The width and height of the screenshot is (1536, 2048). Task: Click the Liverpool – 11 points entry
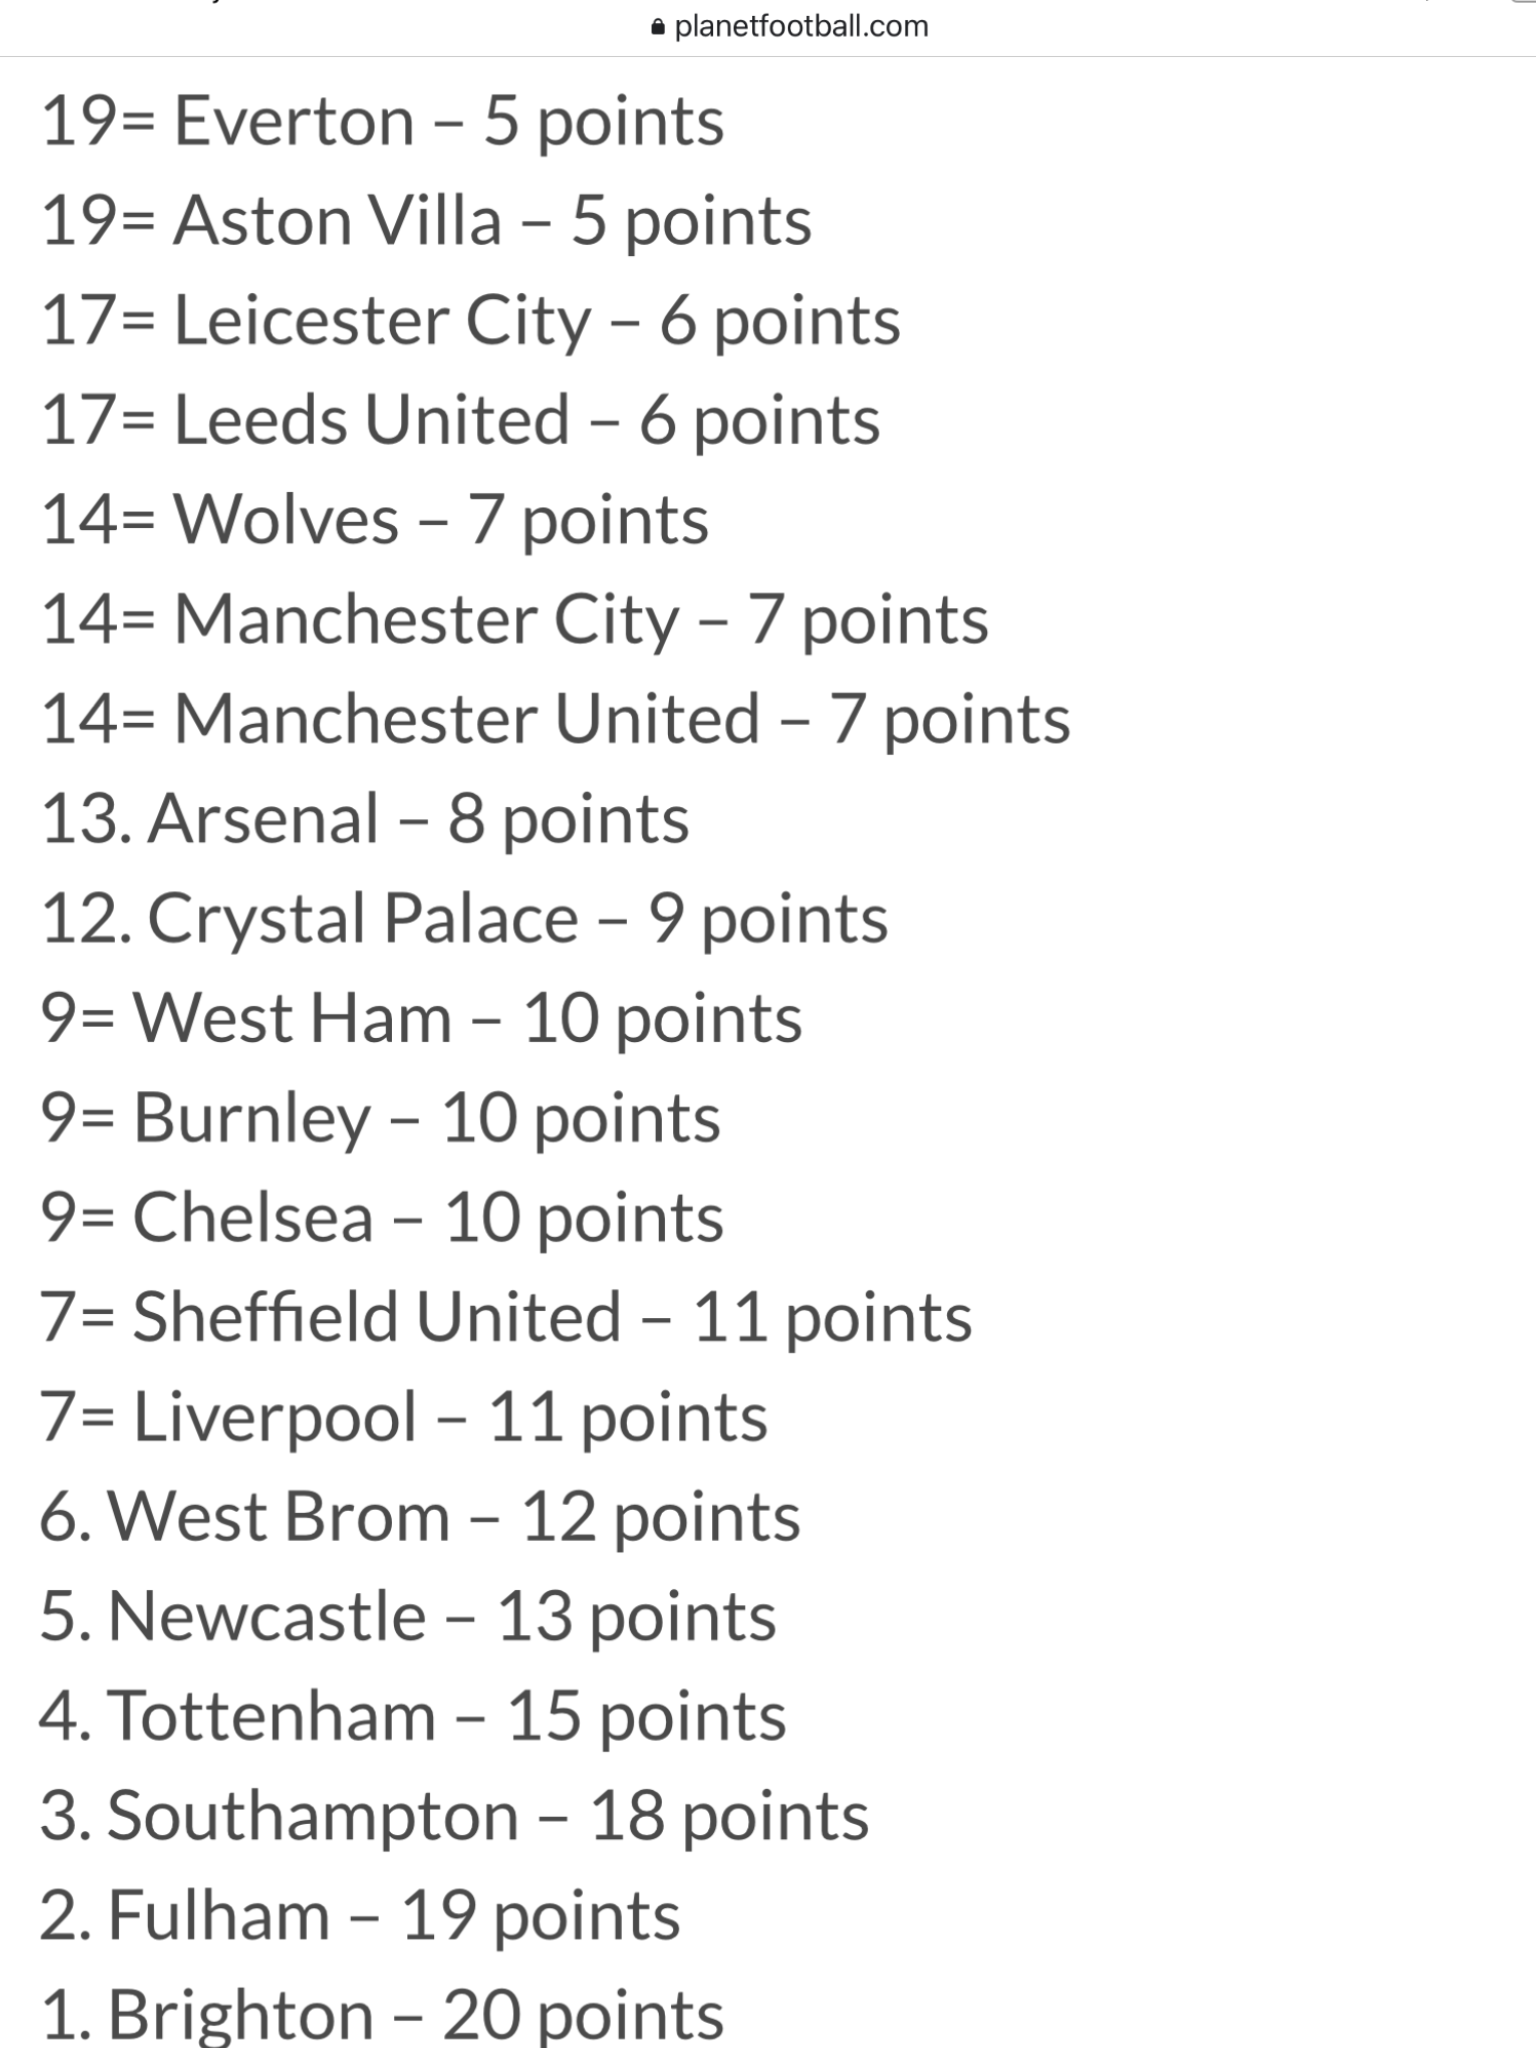tap(405, 1418)
